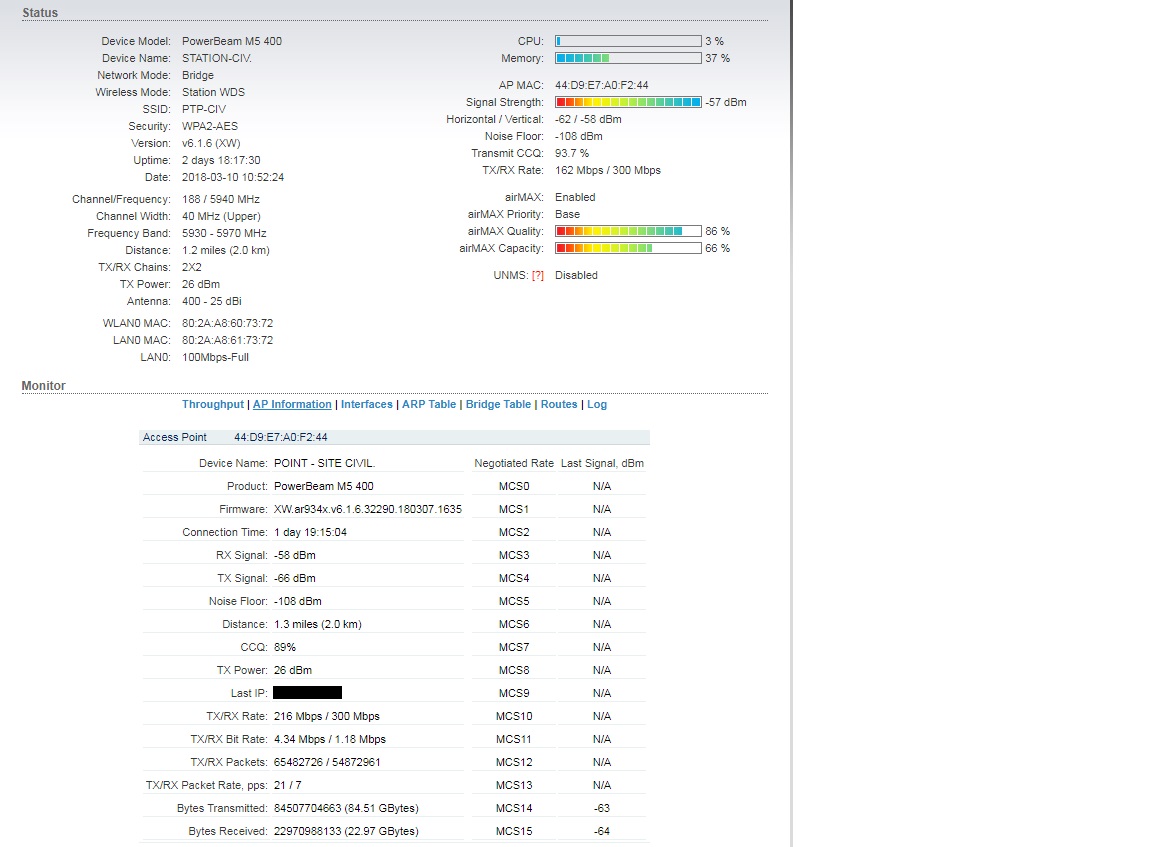Select Version value v6.1.6 (XW)
The width and height of the screenshot is (1152, 847).
[x=211, y=143]
